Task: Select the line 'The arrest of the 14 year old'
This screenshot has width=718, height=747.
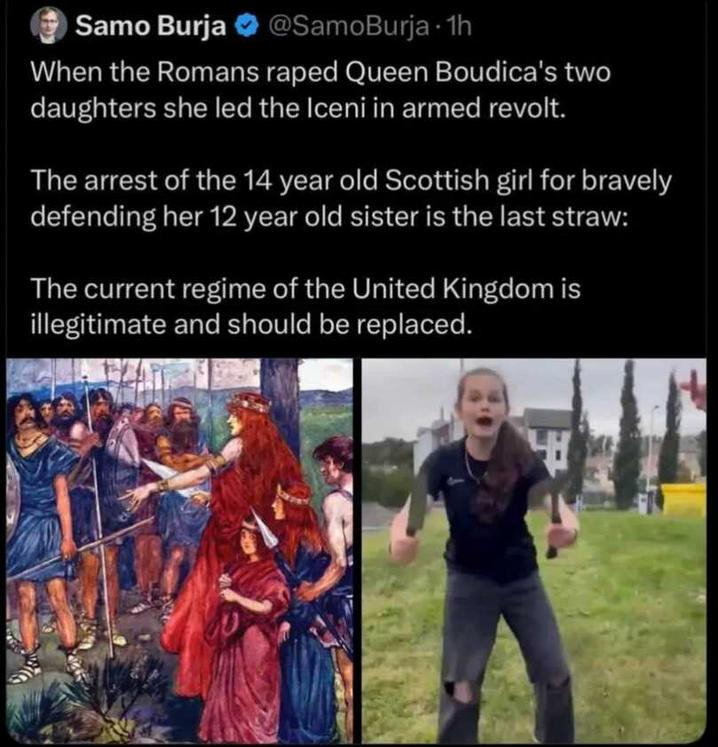Action: (351, 181)
